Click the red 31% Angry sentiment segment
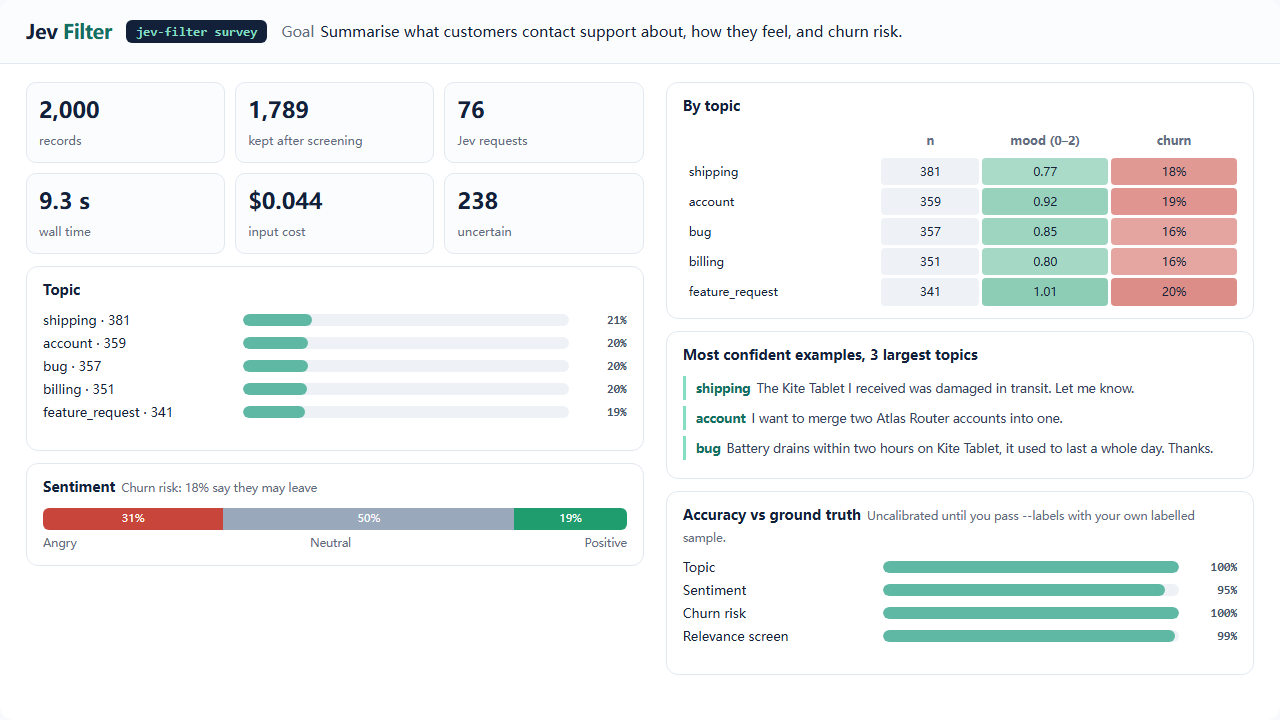The image size is (1280, 720). click(133, 518)
